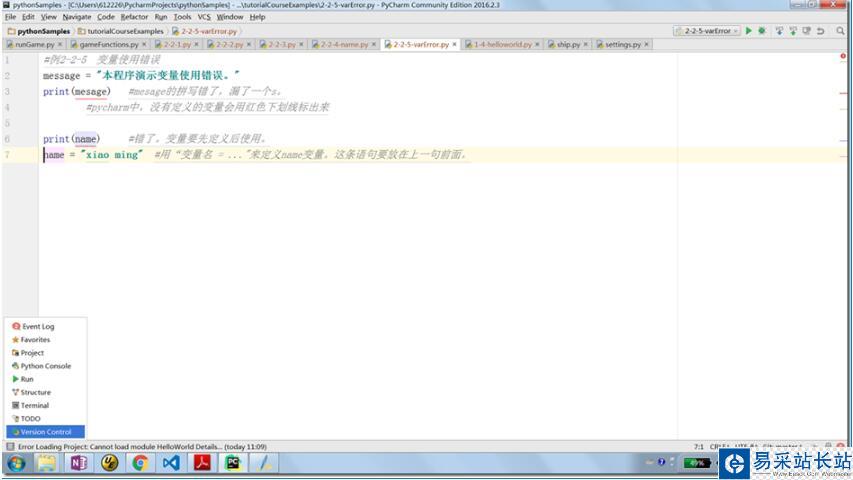Open Search Everywhere magnifier icon
The image size is (853, 480).
pyautogui.click(x=840, y=31)
